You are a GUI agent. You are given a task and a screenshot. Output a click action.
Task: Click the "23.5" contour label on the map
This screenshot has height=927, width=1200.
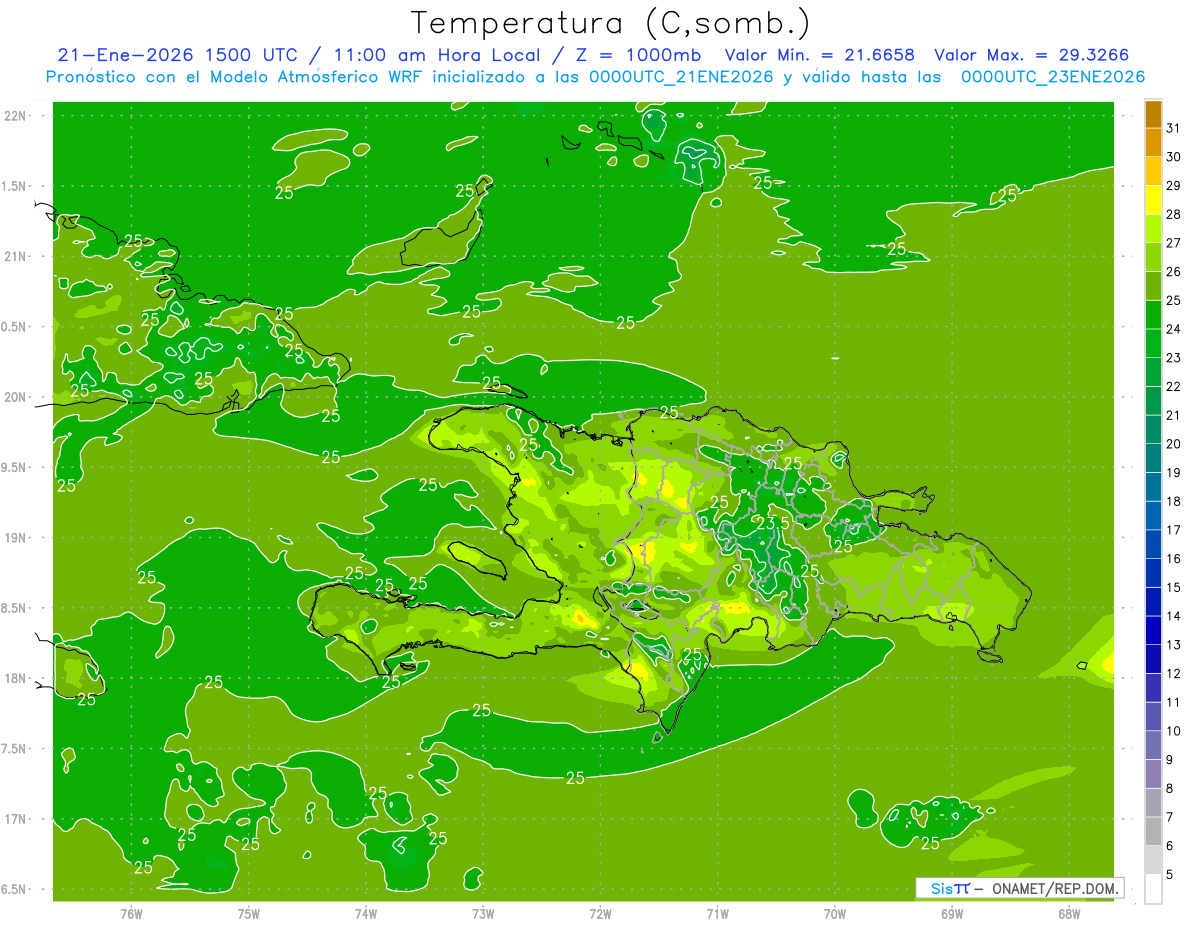coord(773,523)
